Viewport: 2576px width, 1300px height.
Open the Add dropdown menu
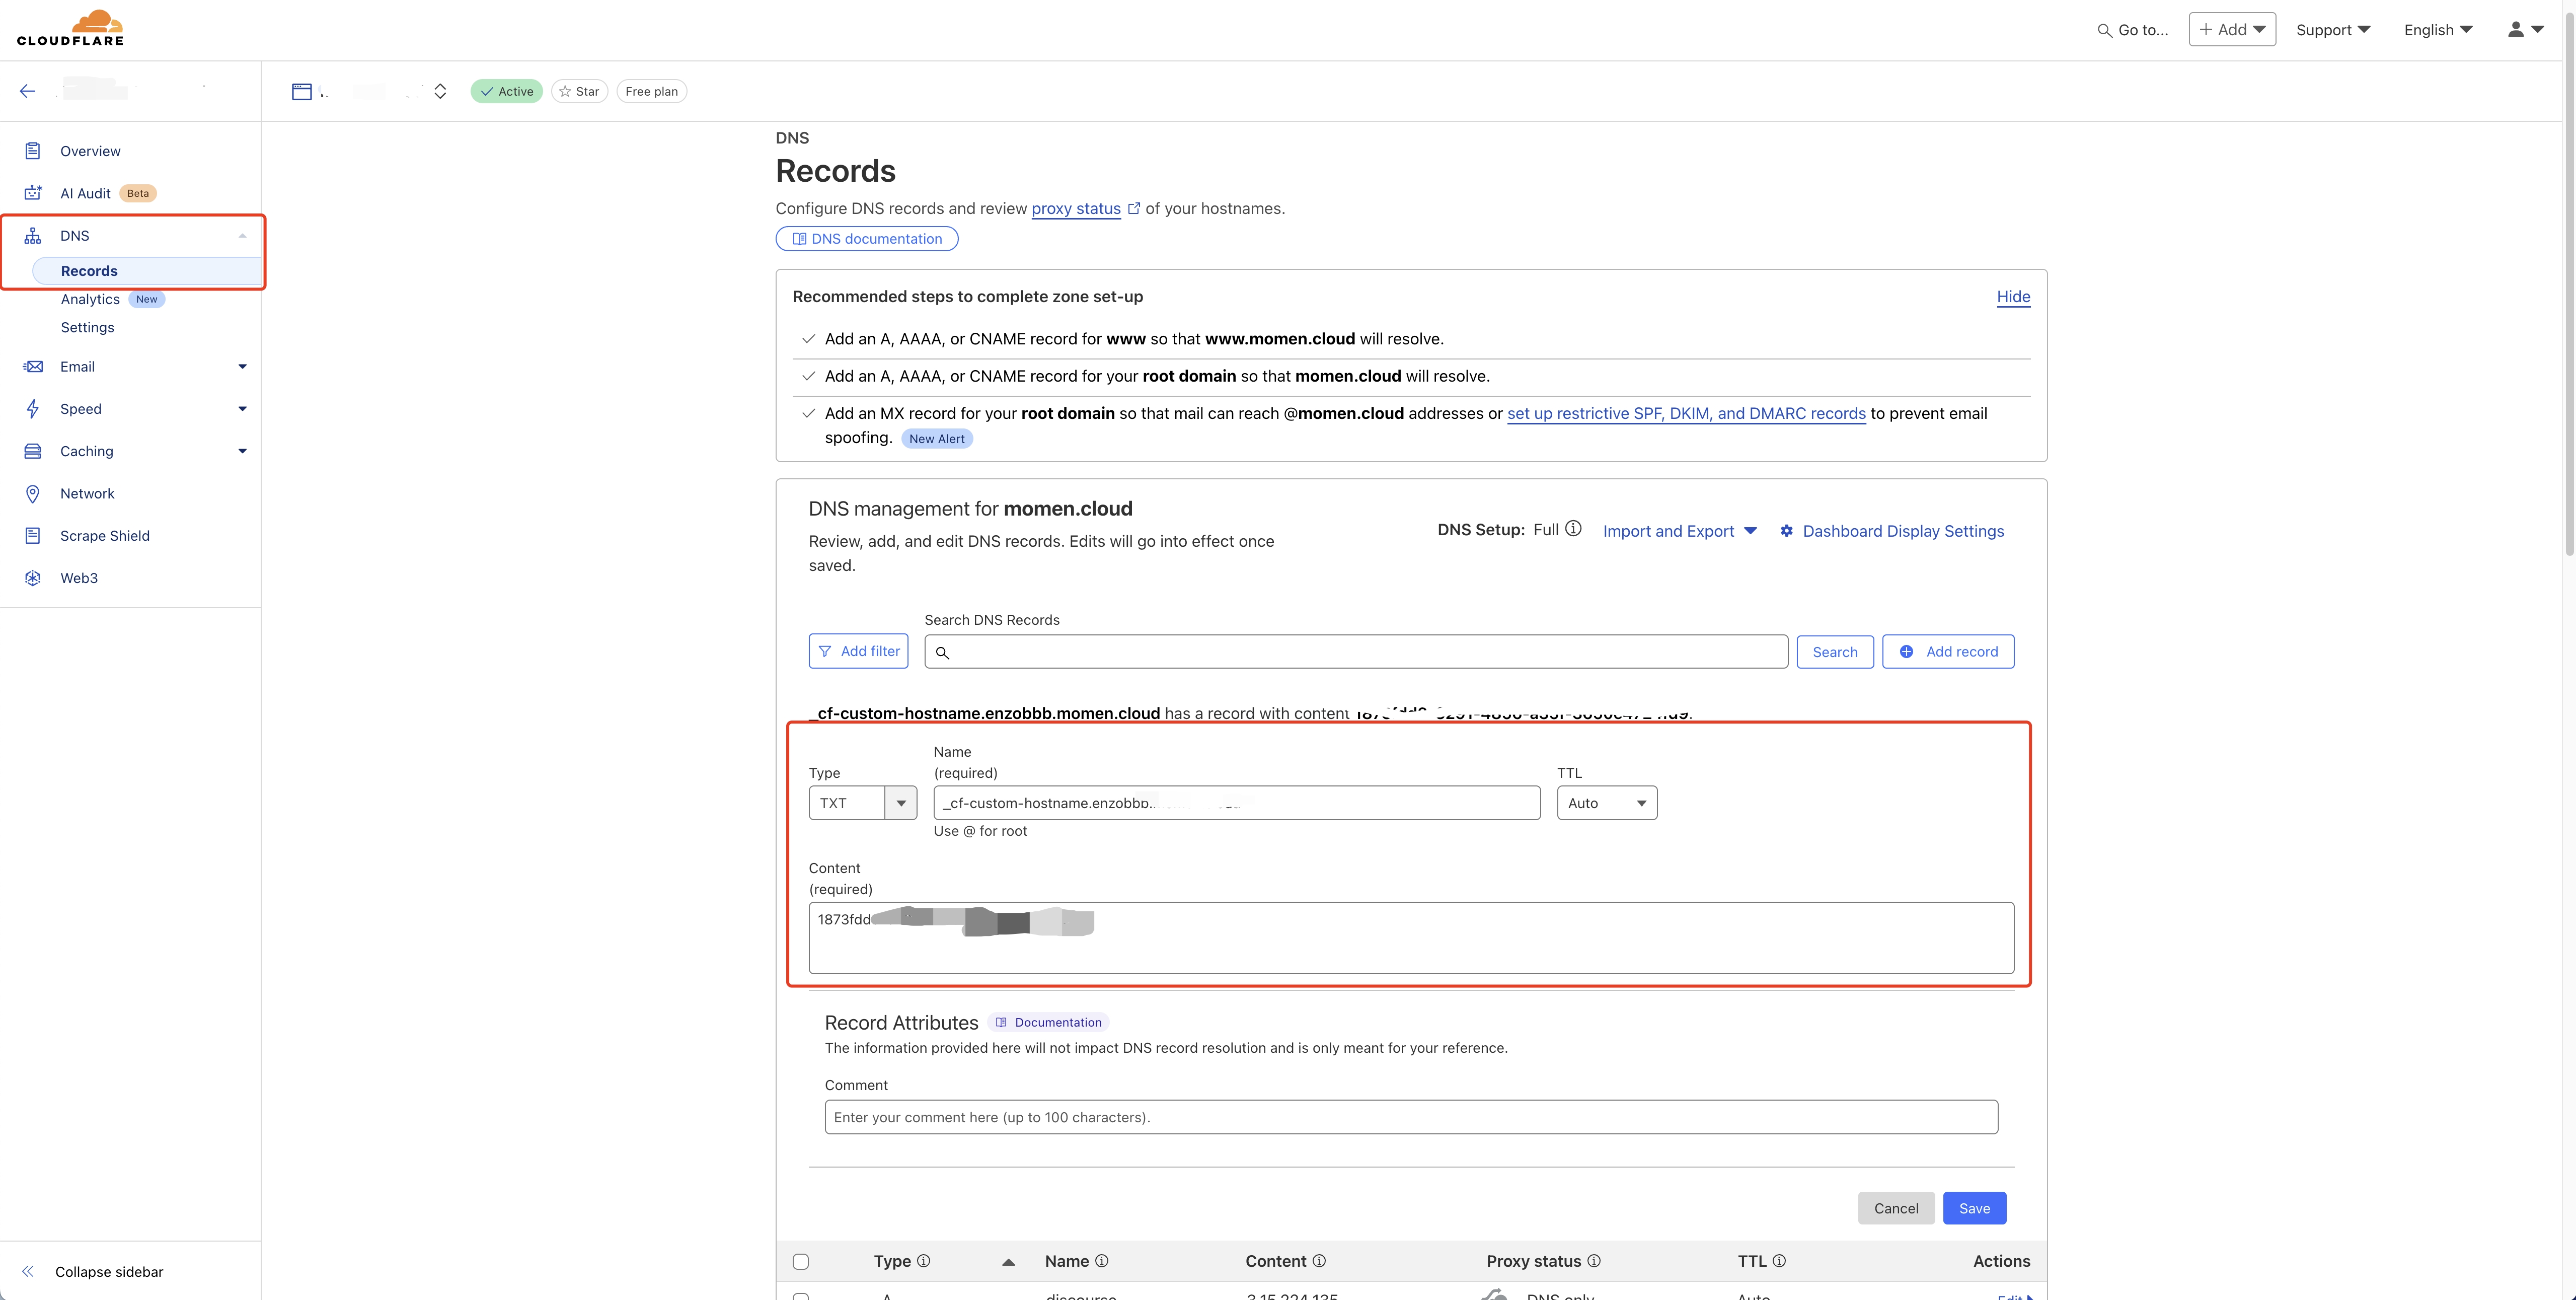[x=2232, y=30]
